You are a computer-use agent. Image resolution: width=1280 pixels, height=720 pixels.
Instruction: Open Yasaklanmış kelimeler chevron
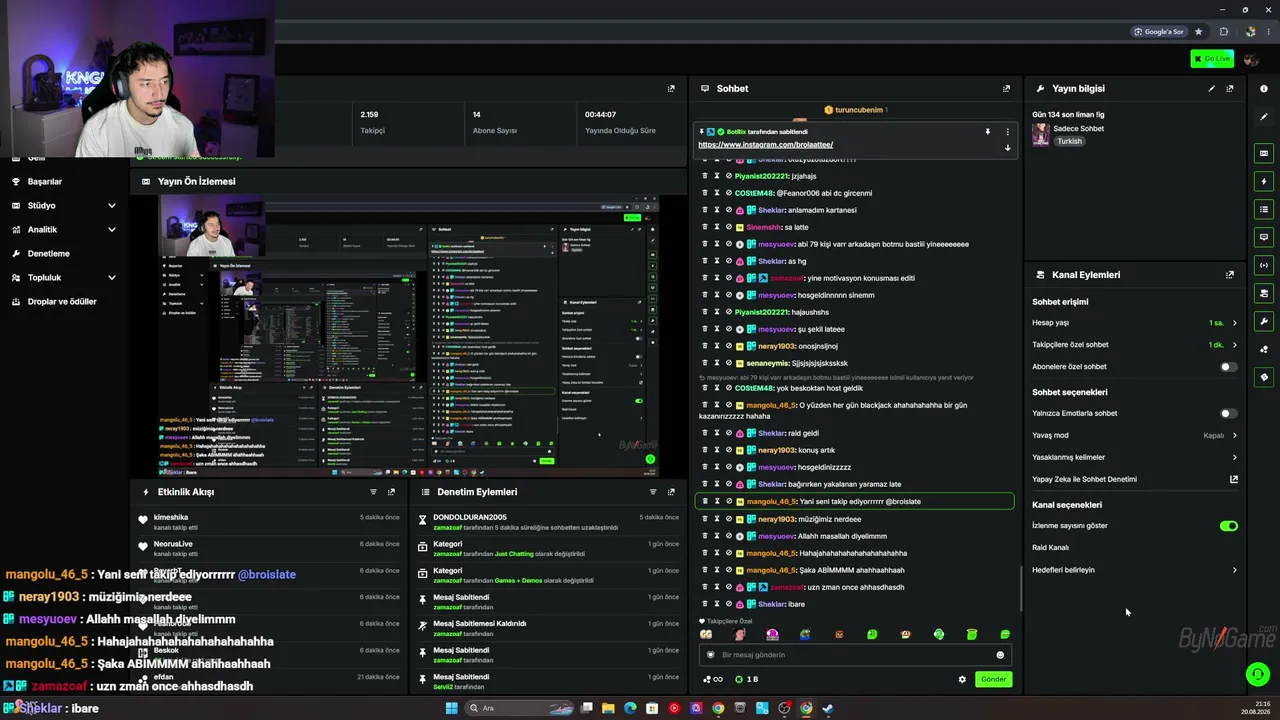point(1234,457)
